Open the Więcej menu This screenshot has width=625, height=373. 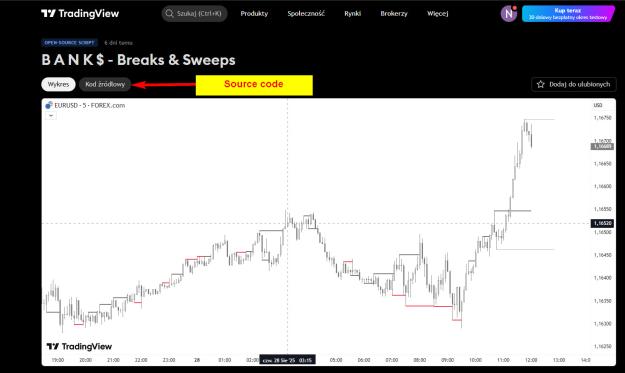coord(438,14)
